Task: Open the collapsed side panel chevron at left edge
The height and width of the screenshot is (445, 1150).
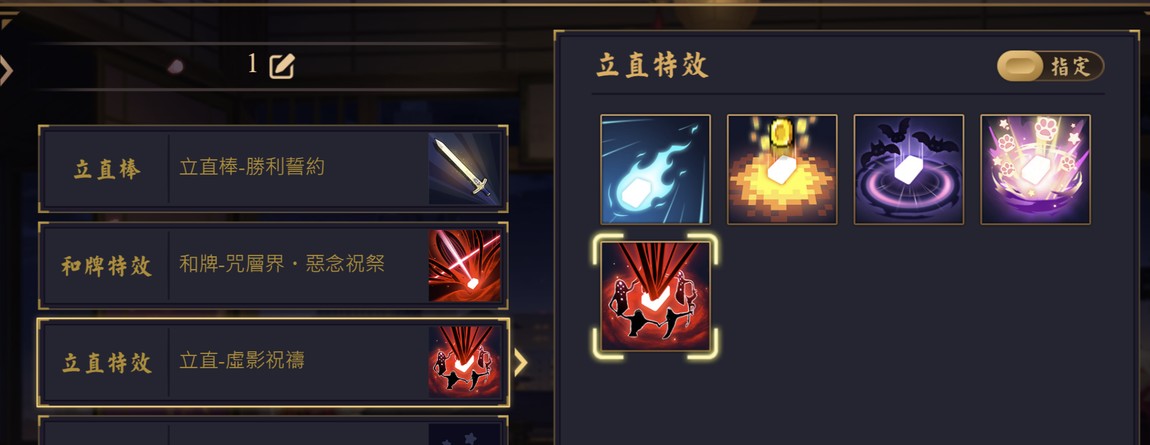Action: [6, 70]
